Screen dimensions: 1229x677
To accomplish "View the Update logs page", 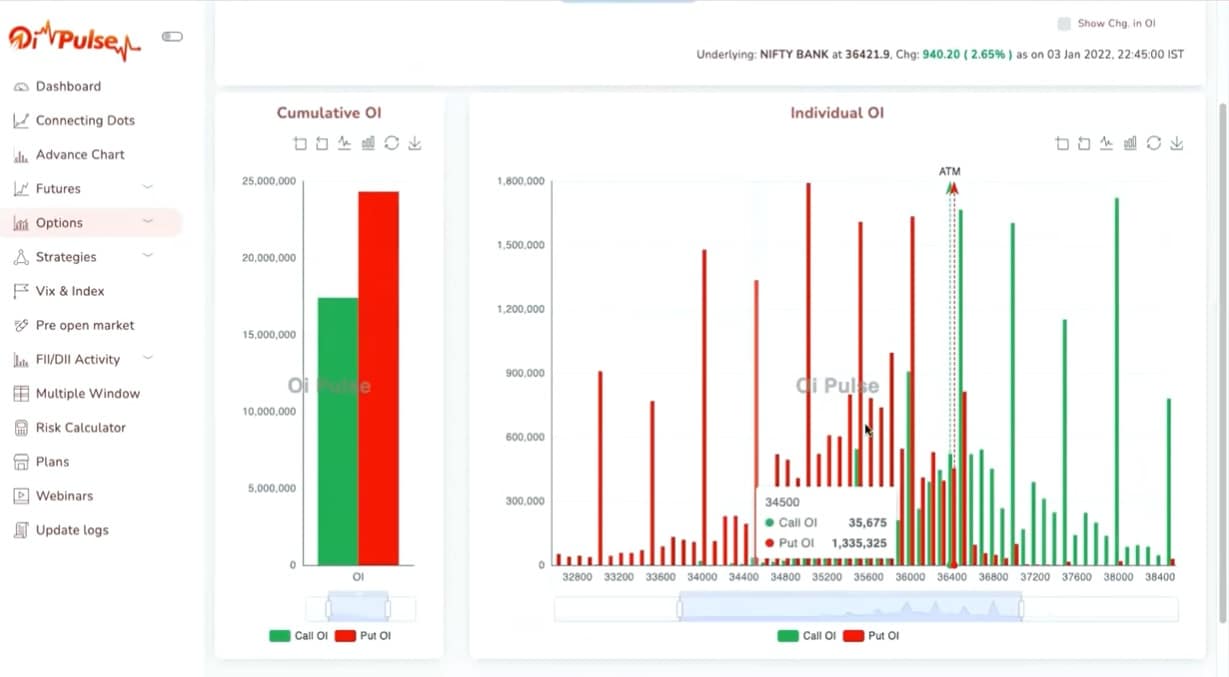I will pyautogui.click(x=75, y=529).
